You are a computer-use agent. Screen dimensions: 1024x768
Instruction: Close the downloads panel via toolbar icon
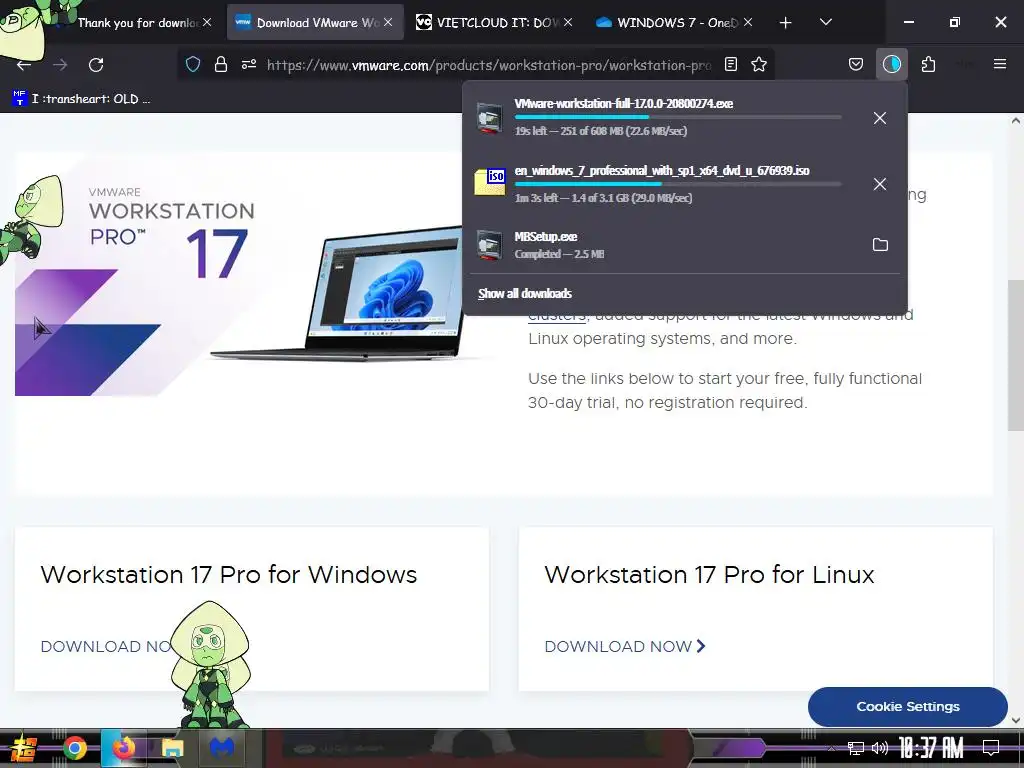[891, 64]
